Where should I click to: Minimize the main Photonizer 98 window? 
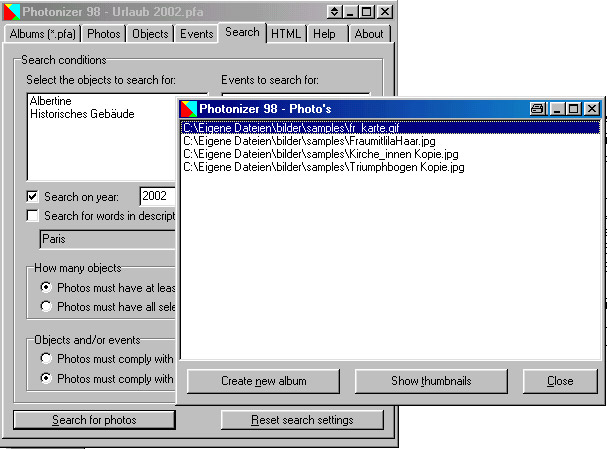350,12
